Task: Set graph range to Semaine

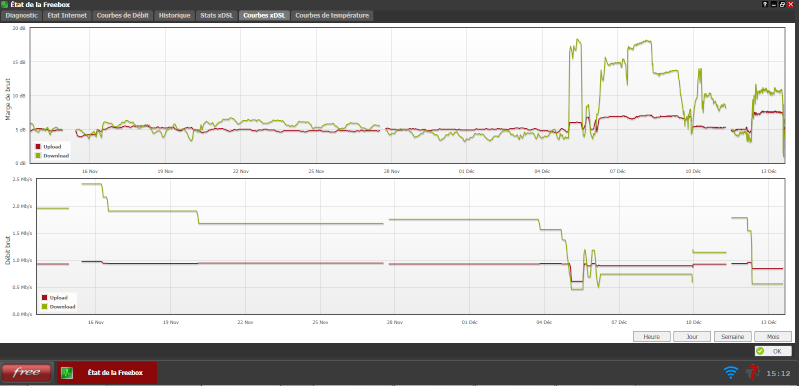Action: pos(733,337)
